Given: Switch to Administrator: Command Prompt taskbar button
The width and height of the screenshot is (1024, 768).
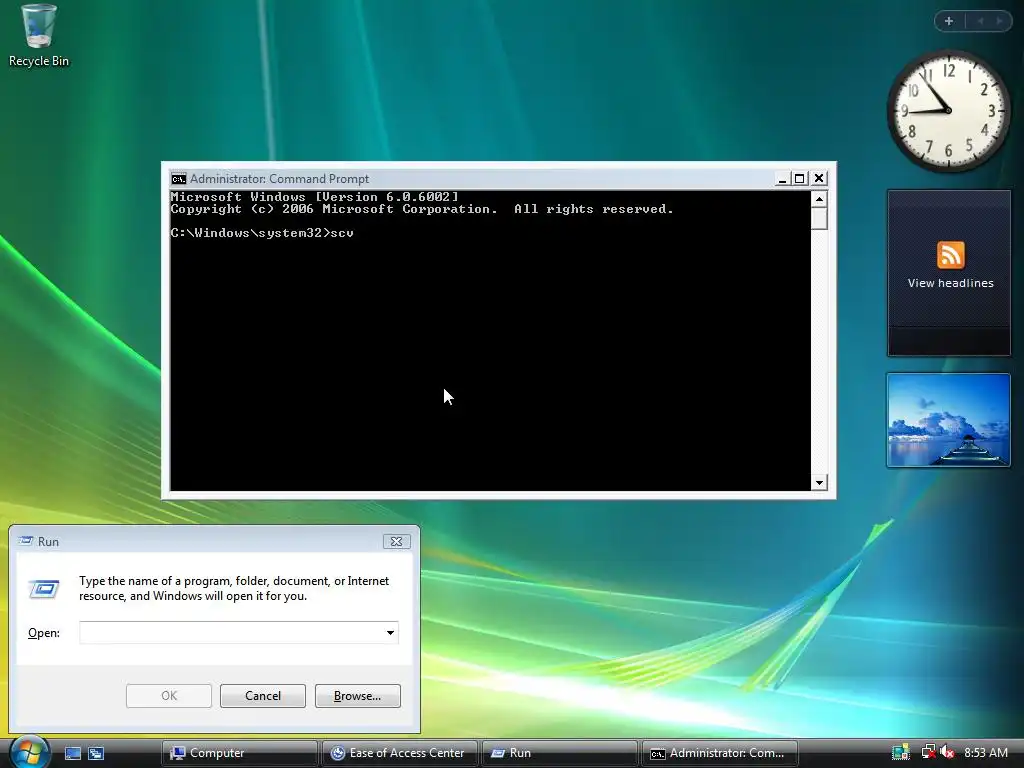Looking at the screenshot, I should tap(719, 753).
